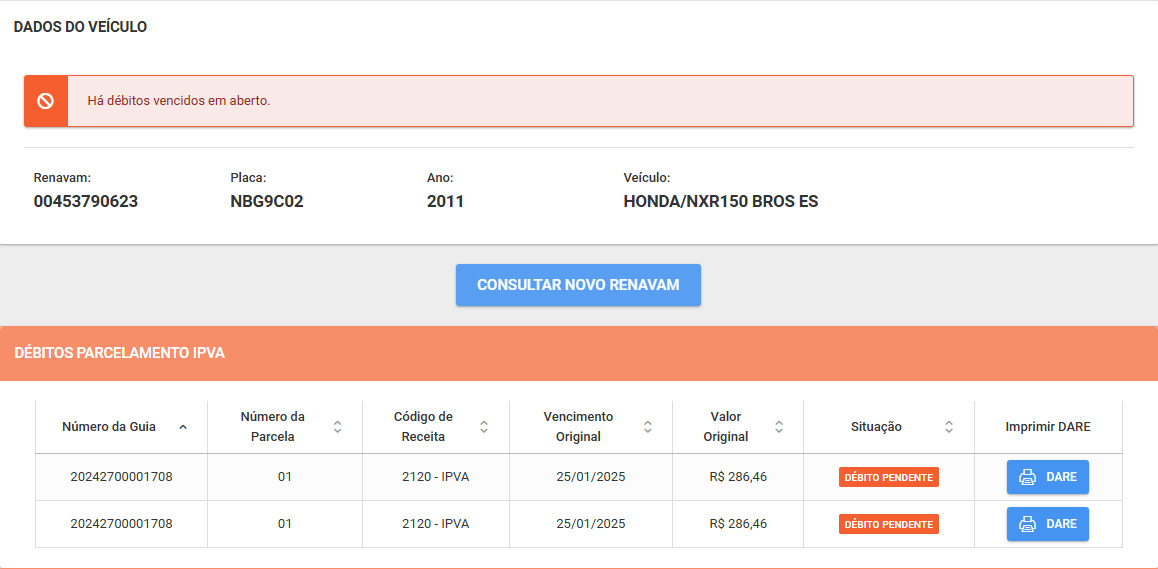Click sort arrows next to Código de Receita
The height and width of the screenshot is (569, 1158).
pos(484,427)
